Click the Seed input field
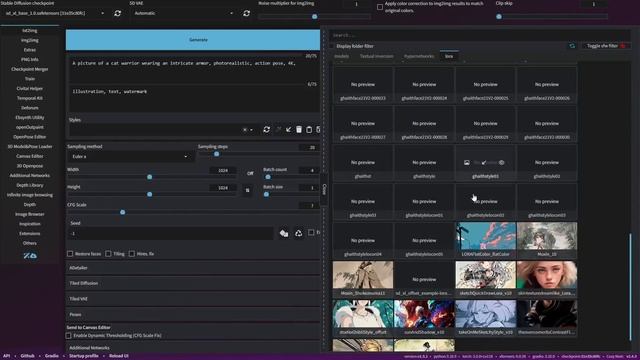Viewport: 640px width, 360px height. (x=171, y=233)
